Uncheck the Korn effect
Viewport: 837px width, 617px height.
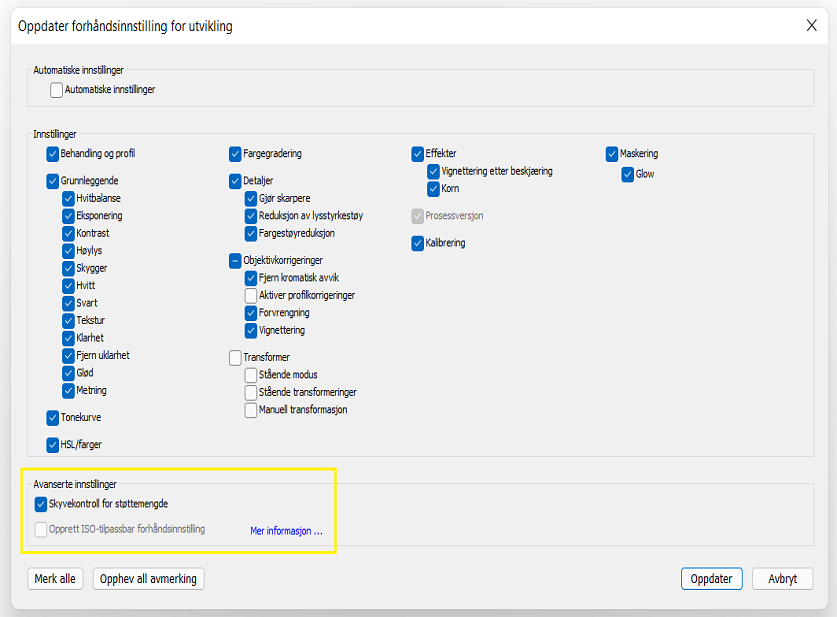click(x=434, y=189)
